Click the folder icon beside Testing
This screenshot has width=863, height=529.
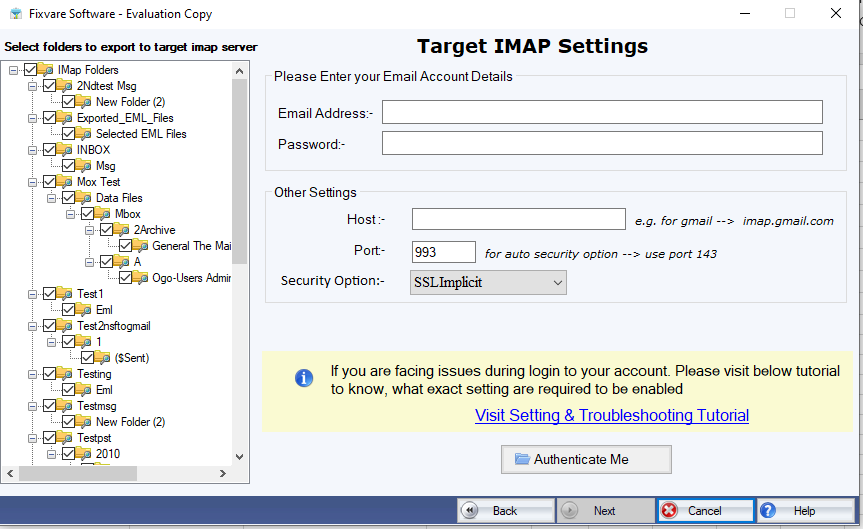coord(65,374)
